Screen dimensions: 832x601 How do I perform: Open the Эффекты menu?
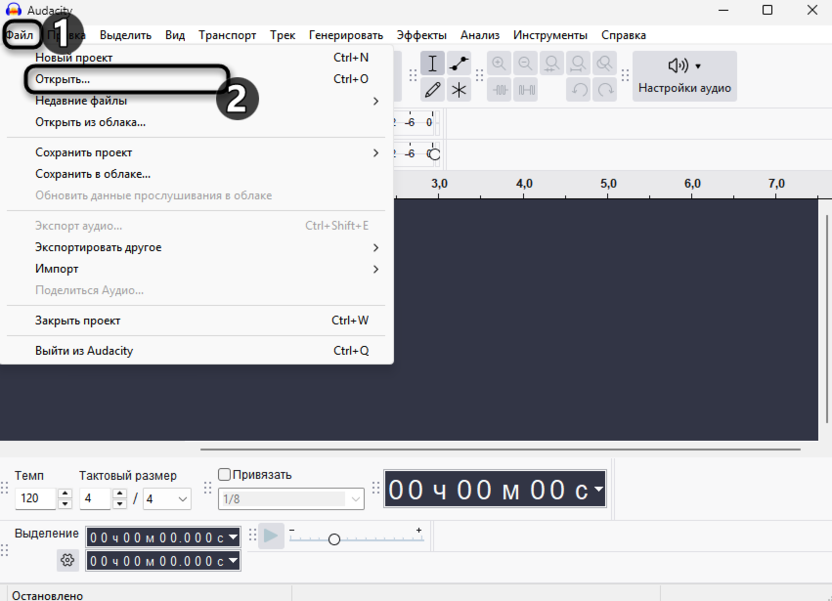tap(422, 34)
